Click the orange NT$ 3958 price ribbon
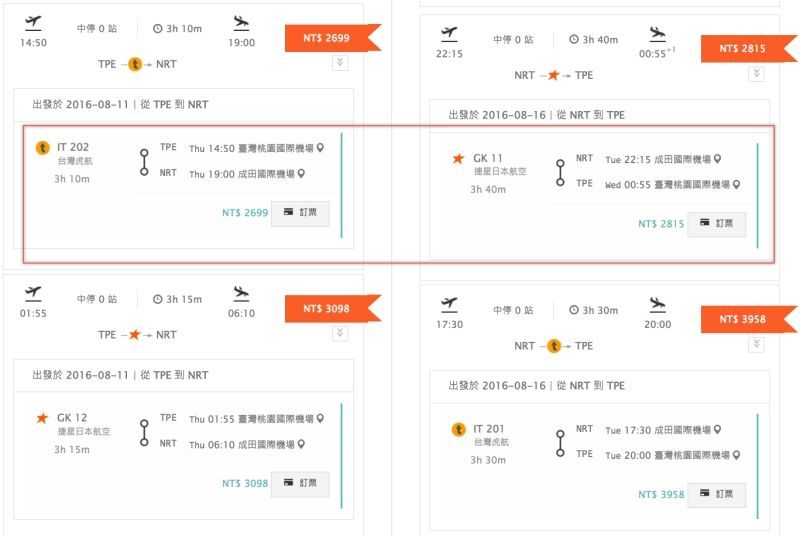 click(x=745, y=319)
